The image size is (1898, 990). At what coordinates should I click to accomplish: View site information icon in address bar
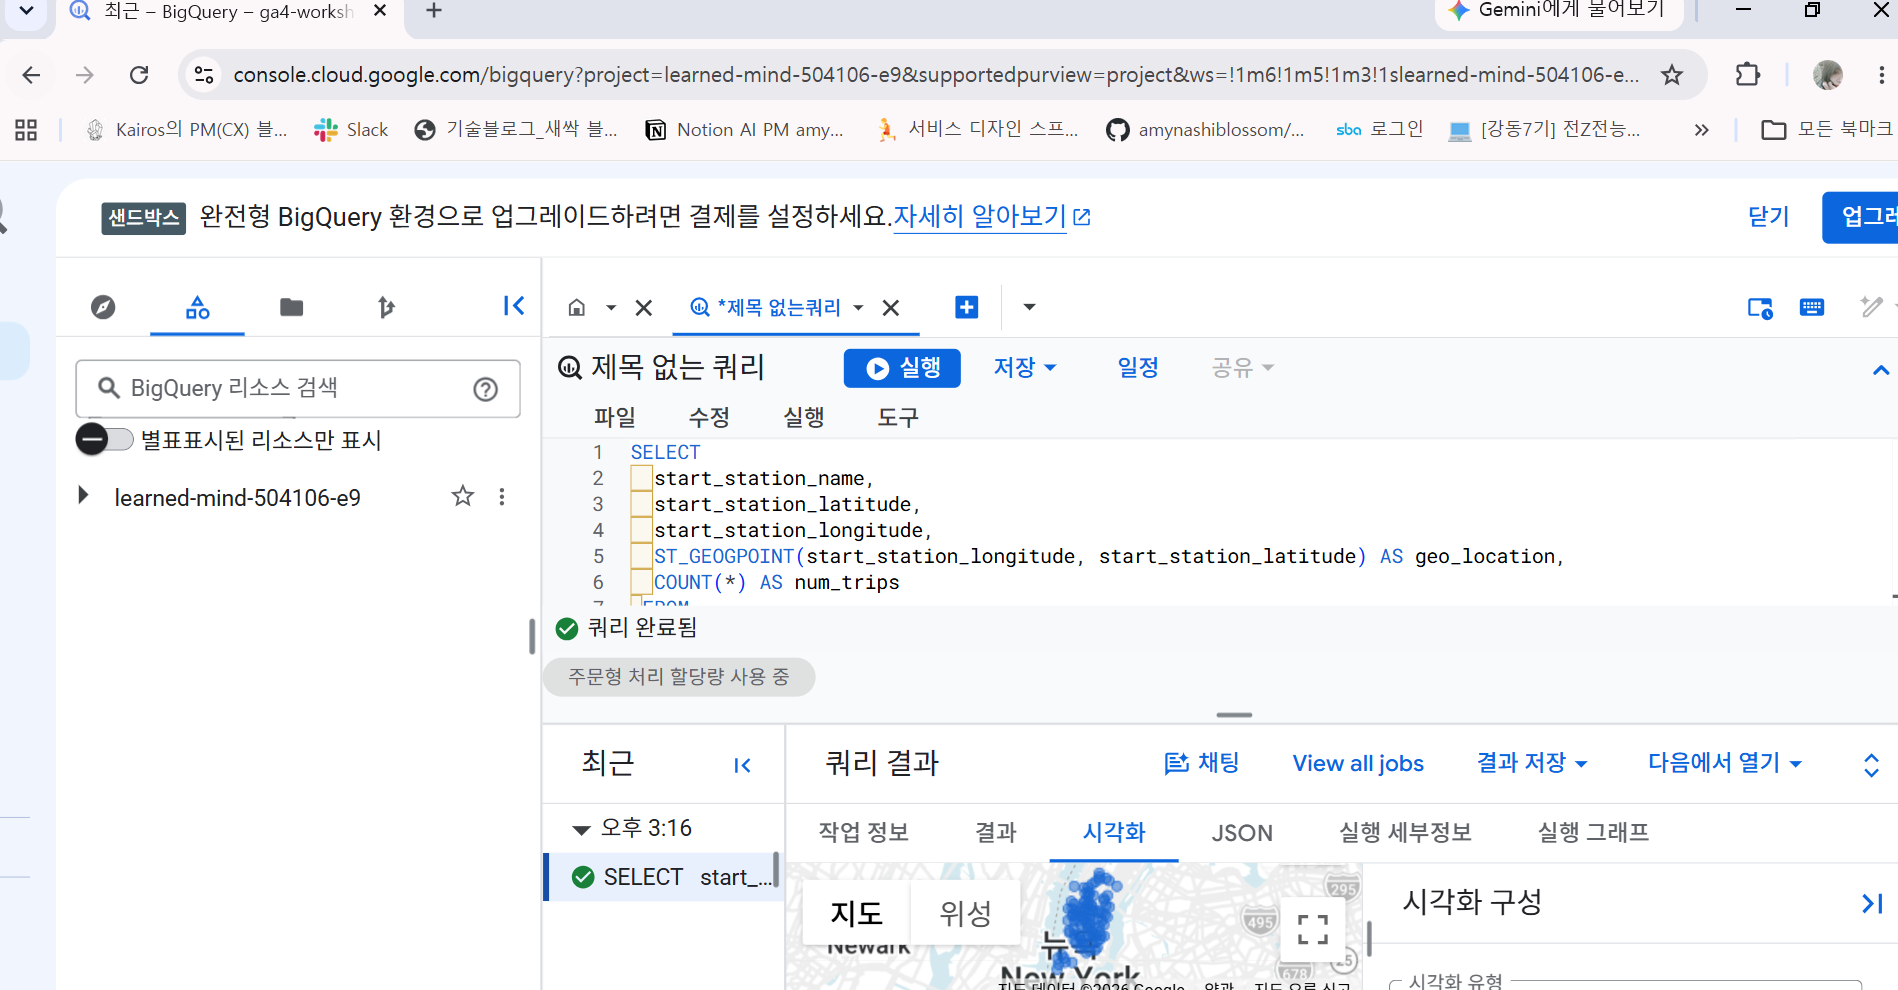pyautogui.click(x=204, y=75)
